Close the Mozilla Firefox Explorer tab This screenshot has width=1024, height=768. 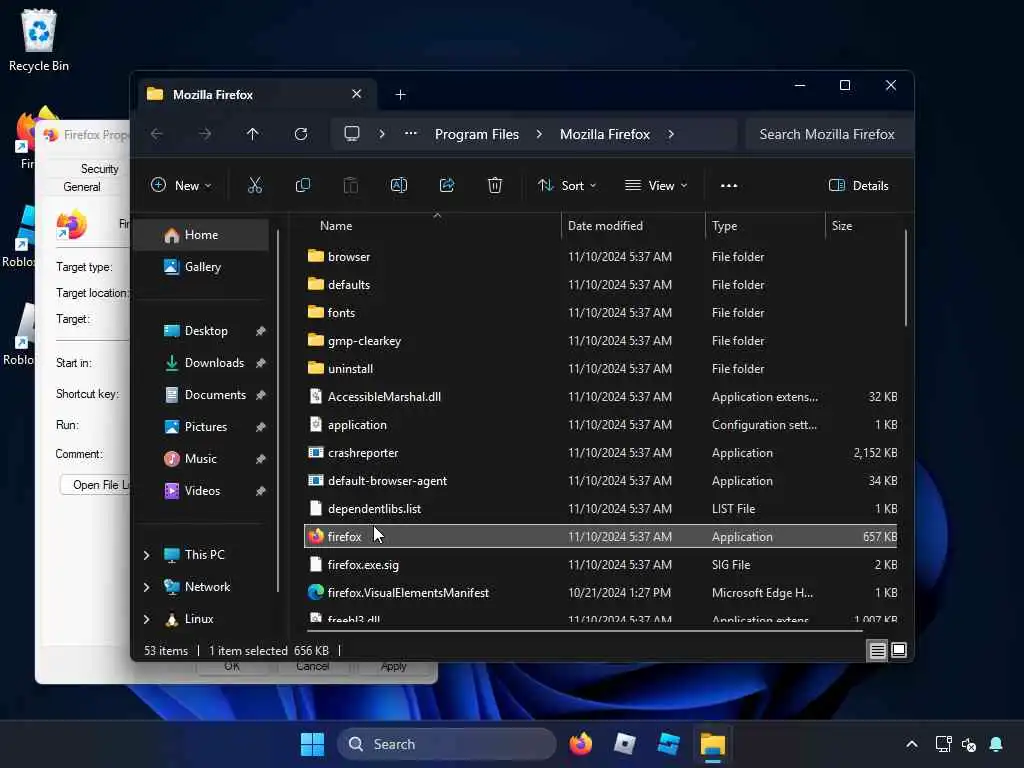(x=357, y=94)
